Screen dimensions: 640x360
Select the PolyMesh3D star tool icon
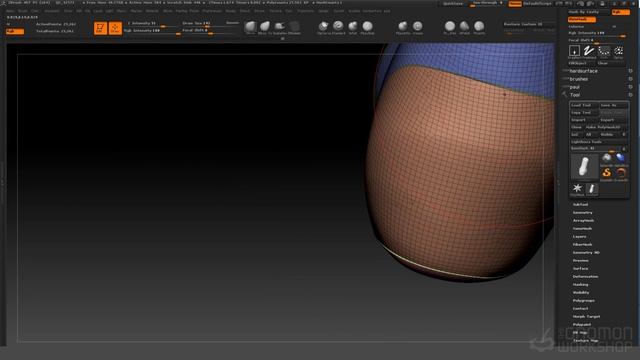pos(577,189)
